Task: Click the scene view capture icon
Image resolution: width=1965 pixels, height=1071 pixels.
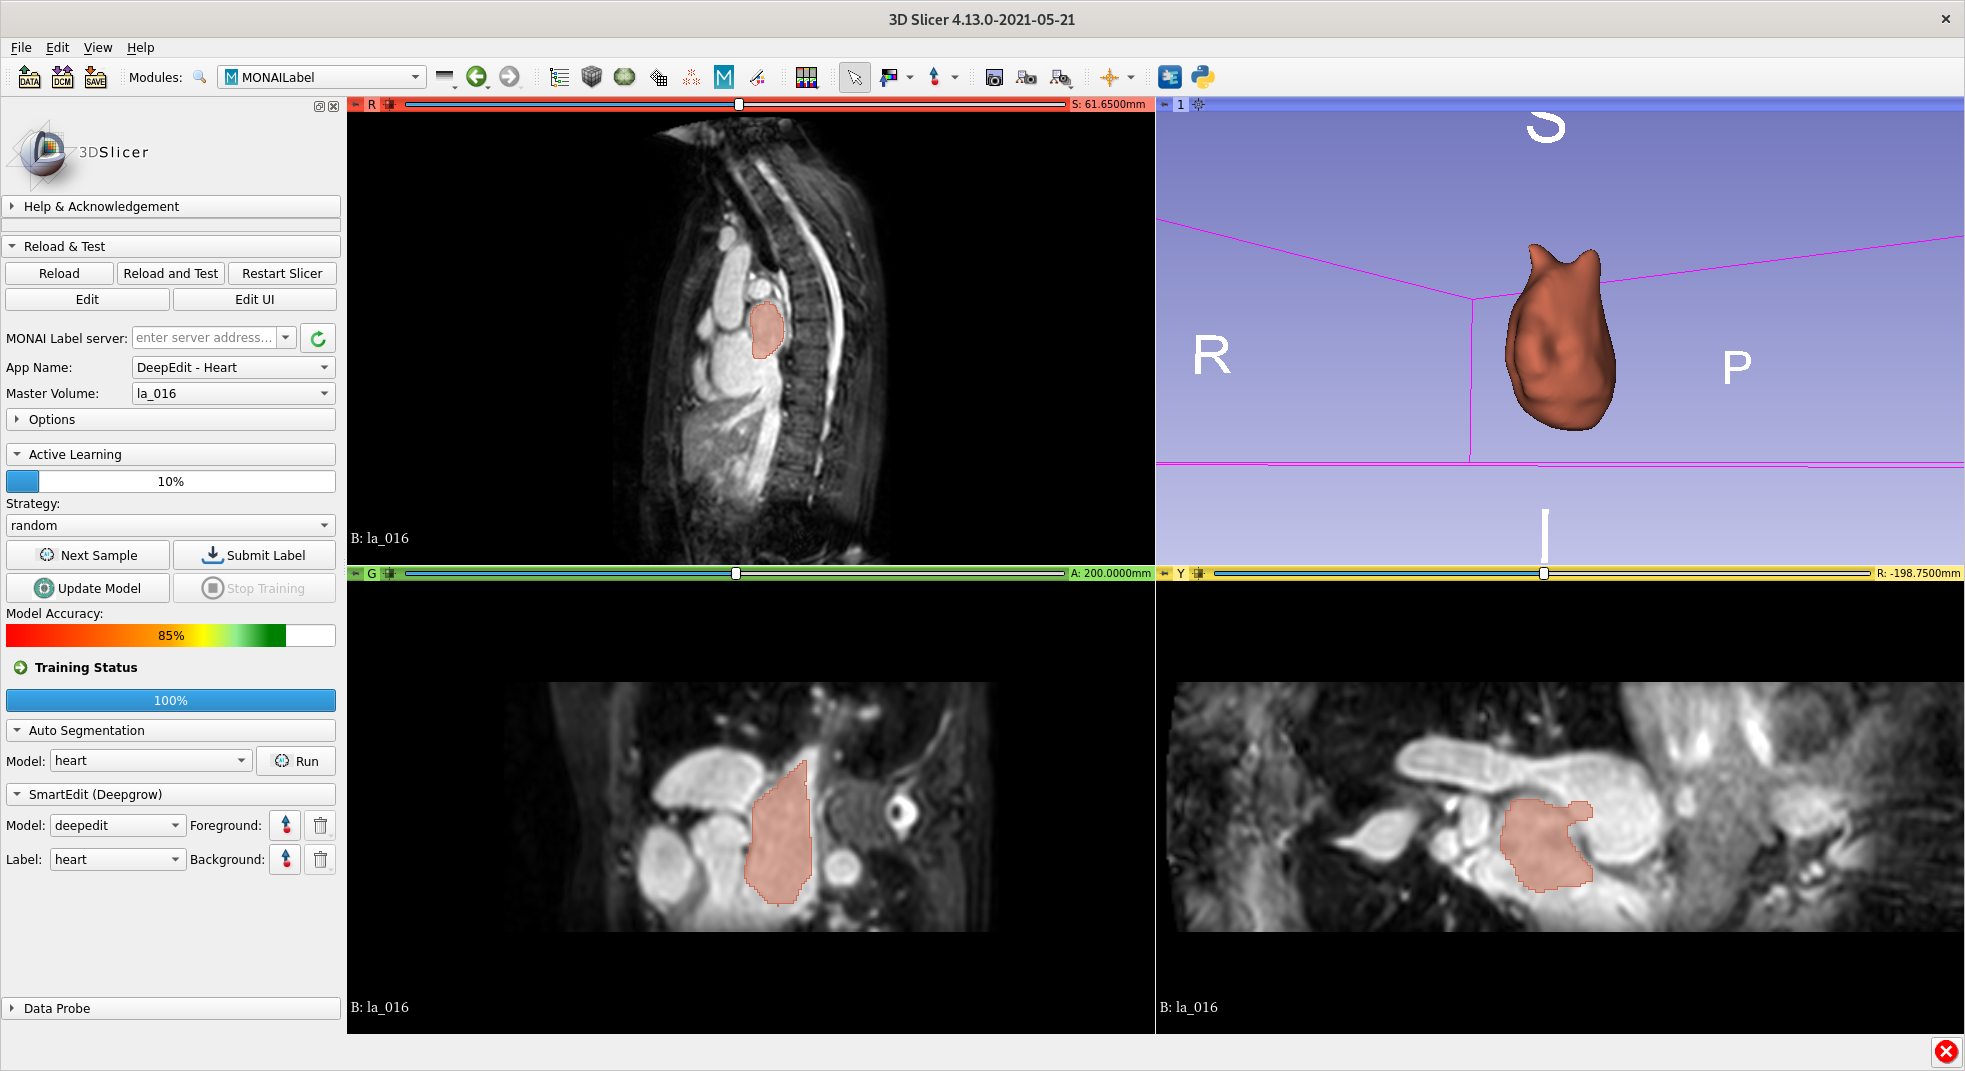Action: coord(1027,77)
